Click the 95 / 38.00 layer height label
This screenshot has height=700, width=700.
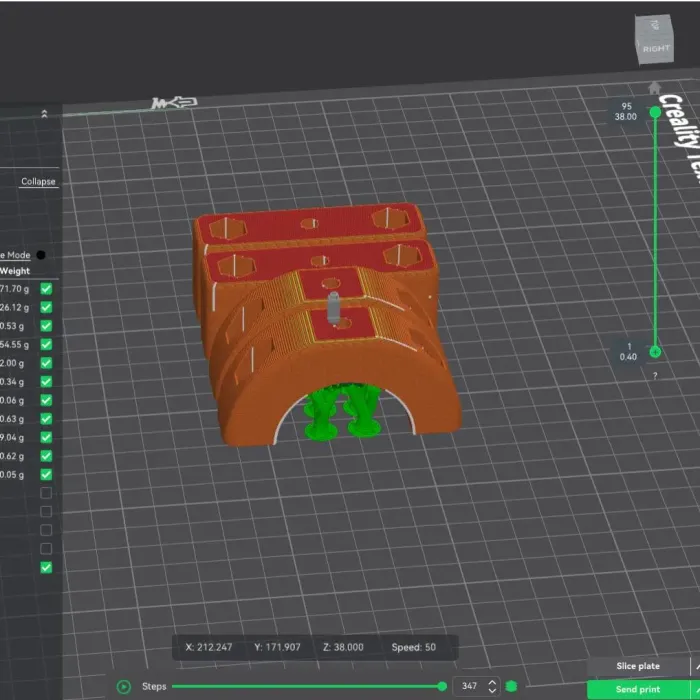[626, 112]
